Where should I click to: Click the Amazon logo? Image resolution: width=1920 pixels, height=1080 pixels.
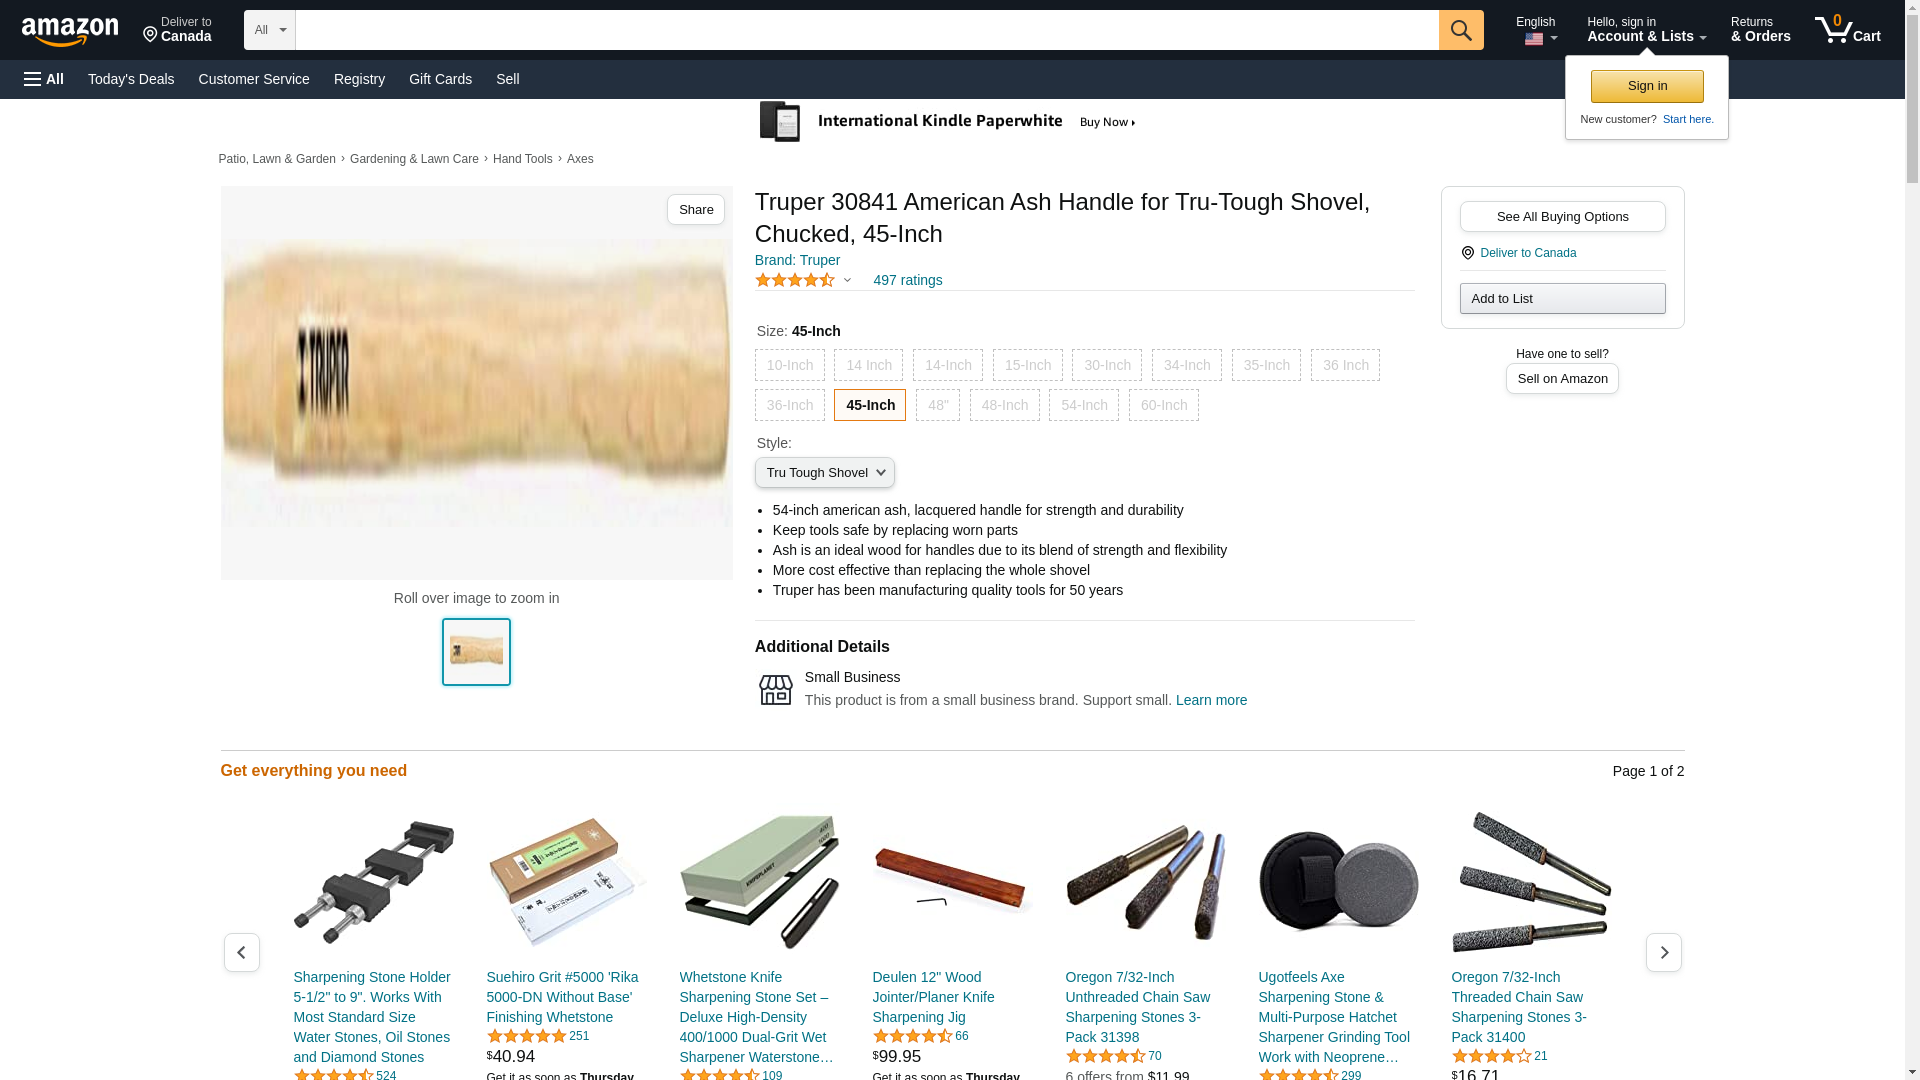coord(70,31)
